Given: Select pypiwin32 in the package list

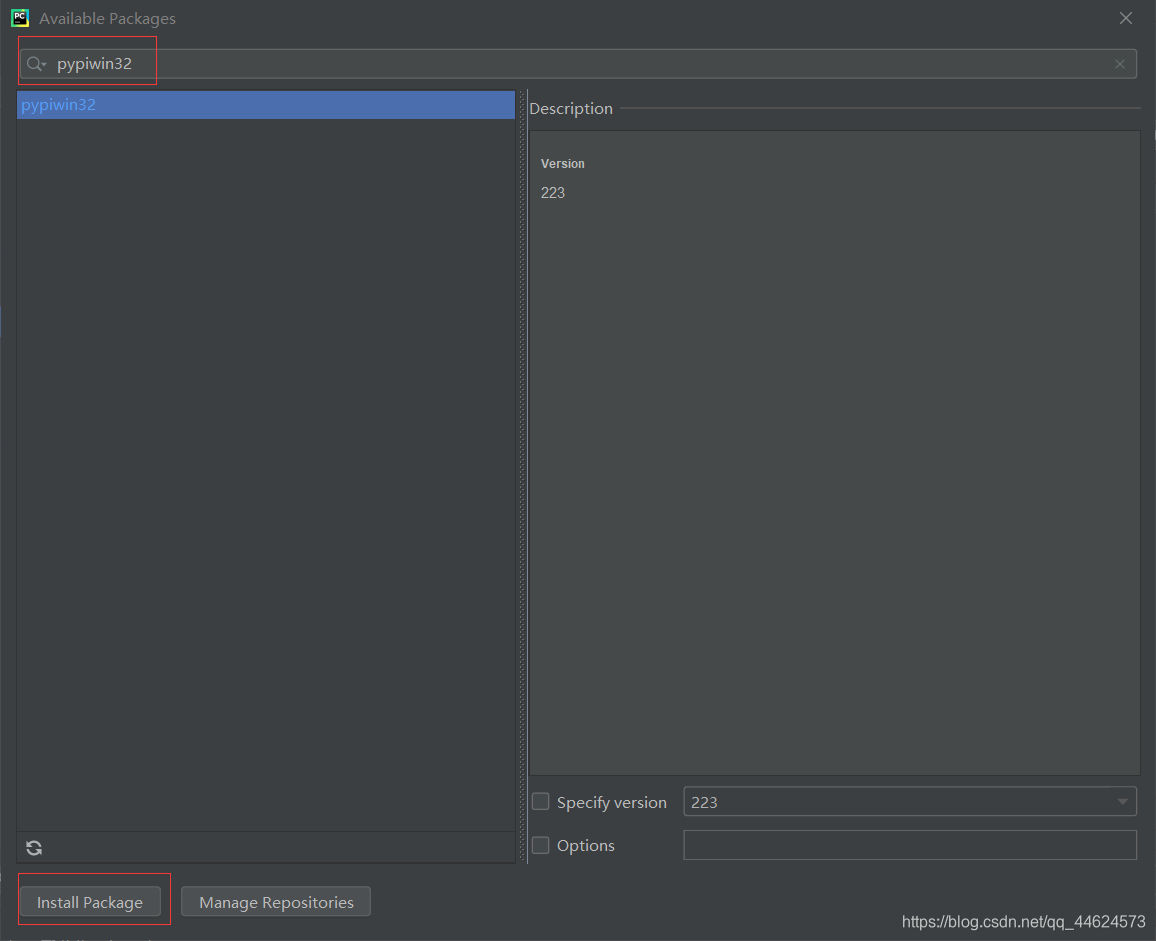Looking at the screenshot, I should coord(265,105).
